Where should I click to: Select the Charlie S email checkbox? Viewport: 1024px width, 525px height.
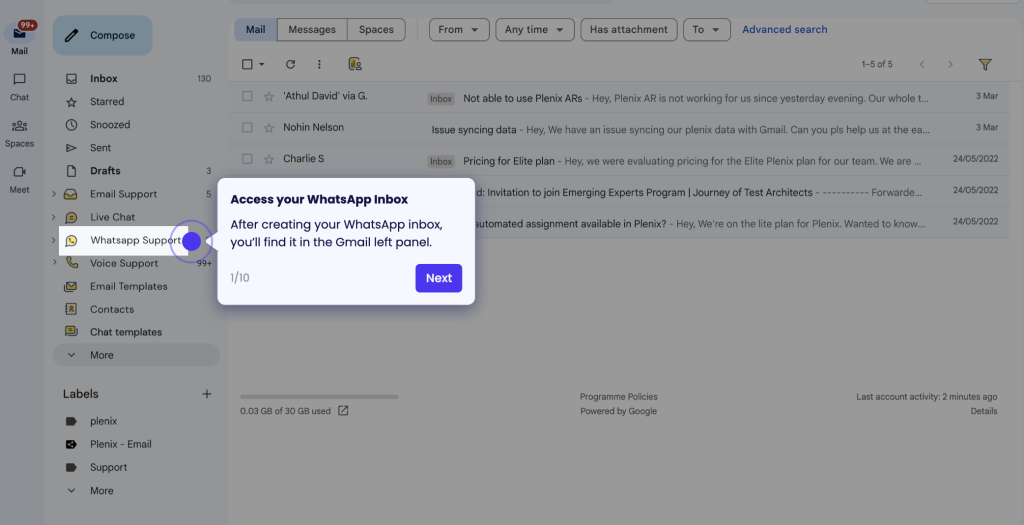click(247, 159)
